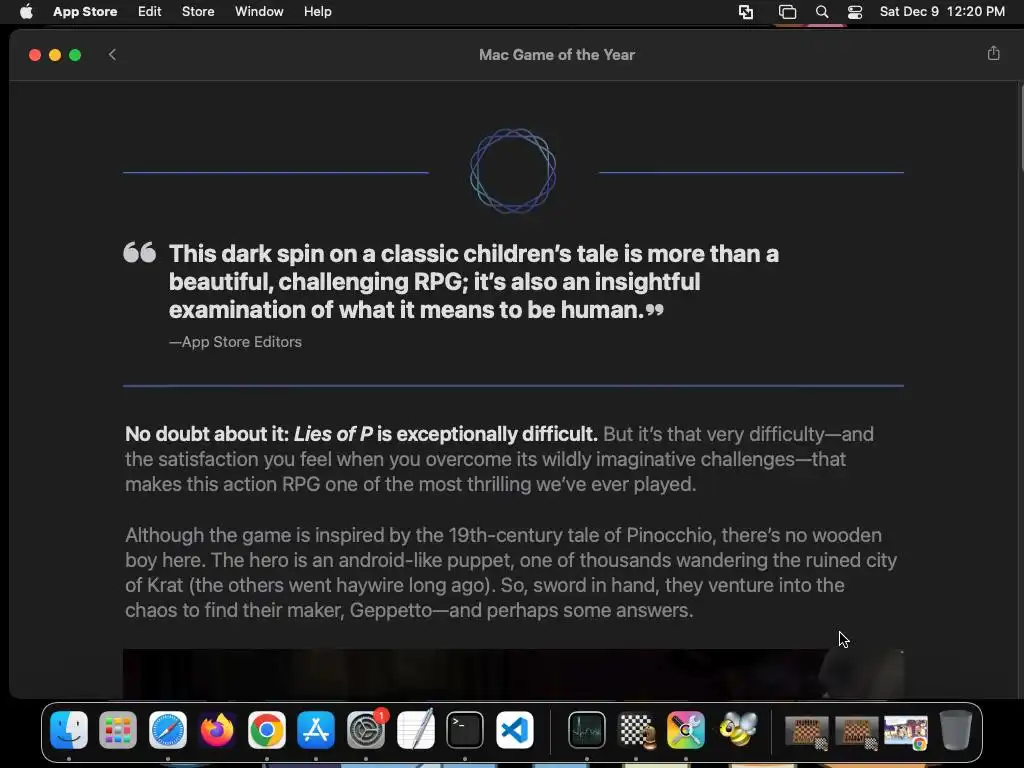Launch Google Chrome from the dock
The image size is (1024, 768).
click(266, 729)
